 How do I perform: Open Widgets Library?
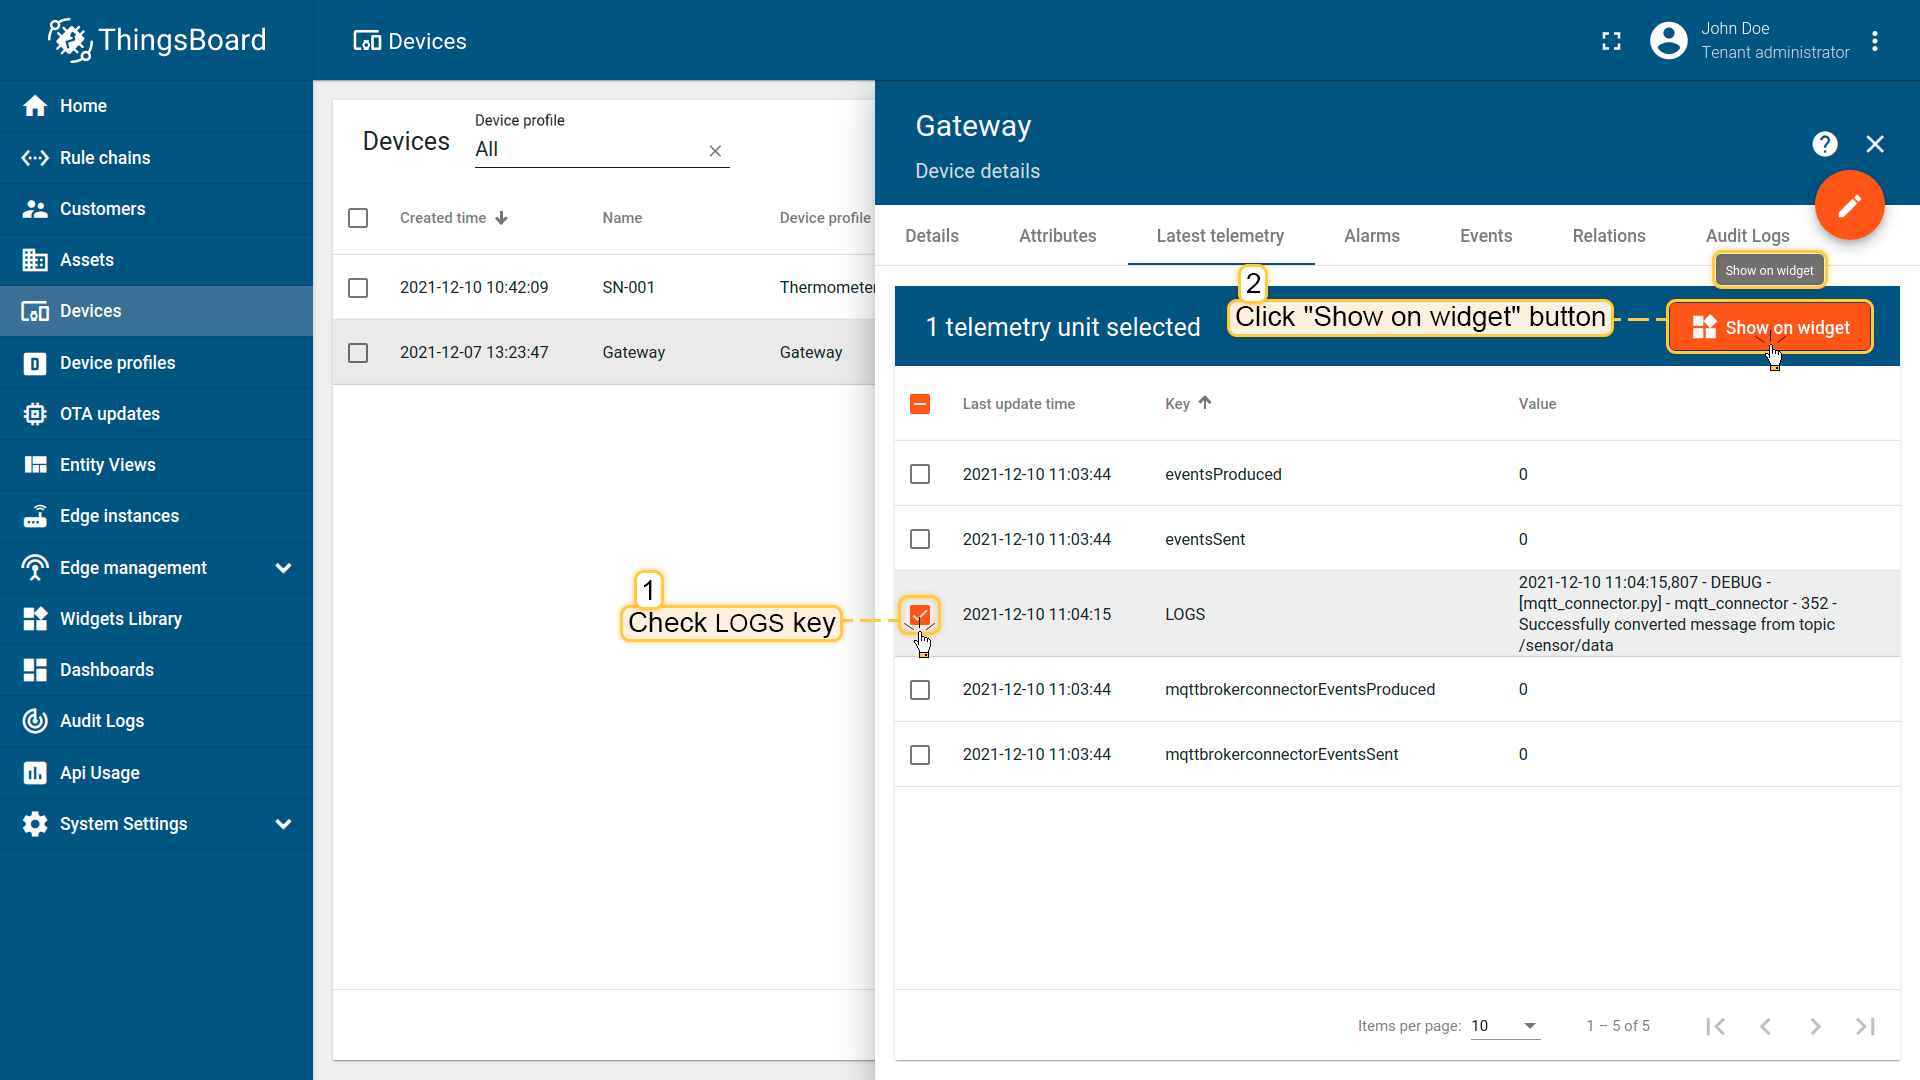coord(156,619)
